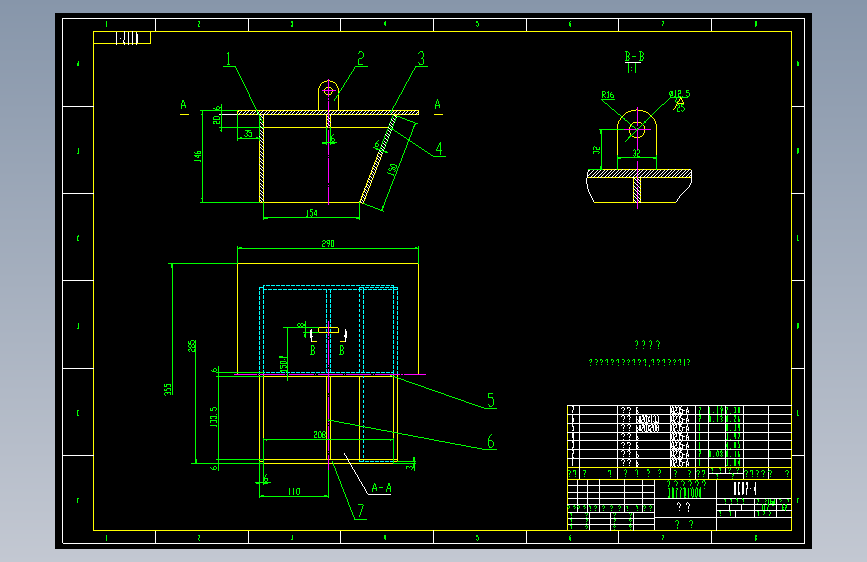
Task: Select the R16 radius dimension
Action: (608, 95)
